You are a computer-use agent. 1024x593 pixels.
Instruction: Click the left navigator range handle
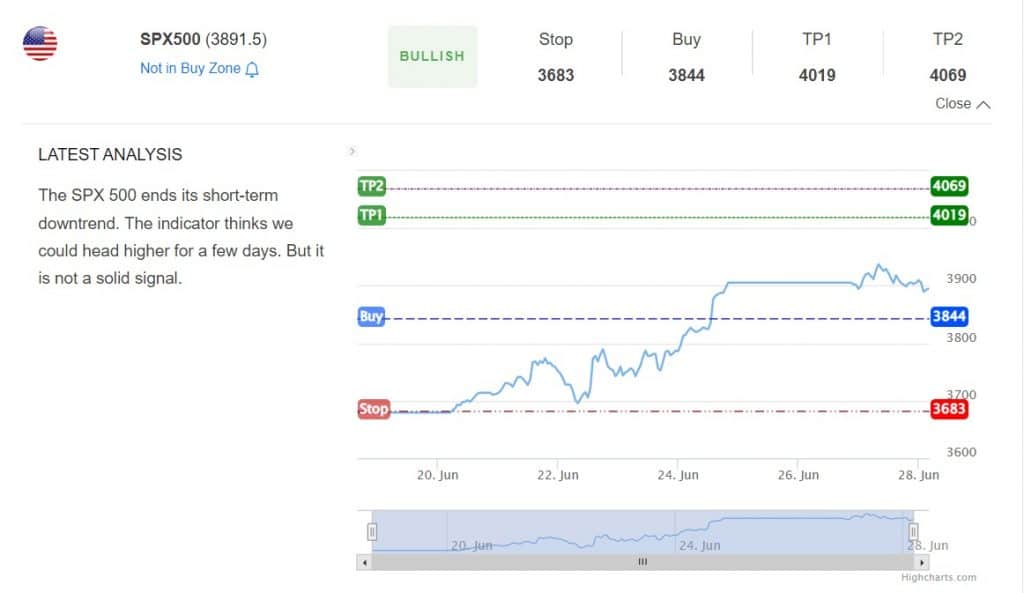click(372, 532)
